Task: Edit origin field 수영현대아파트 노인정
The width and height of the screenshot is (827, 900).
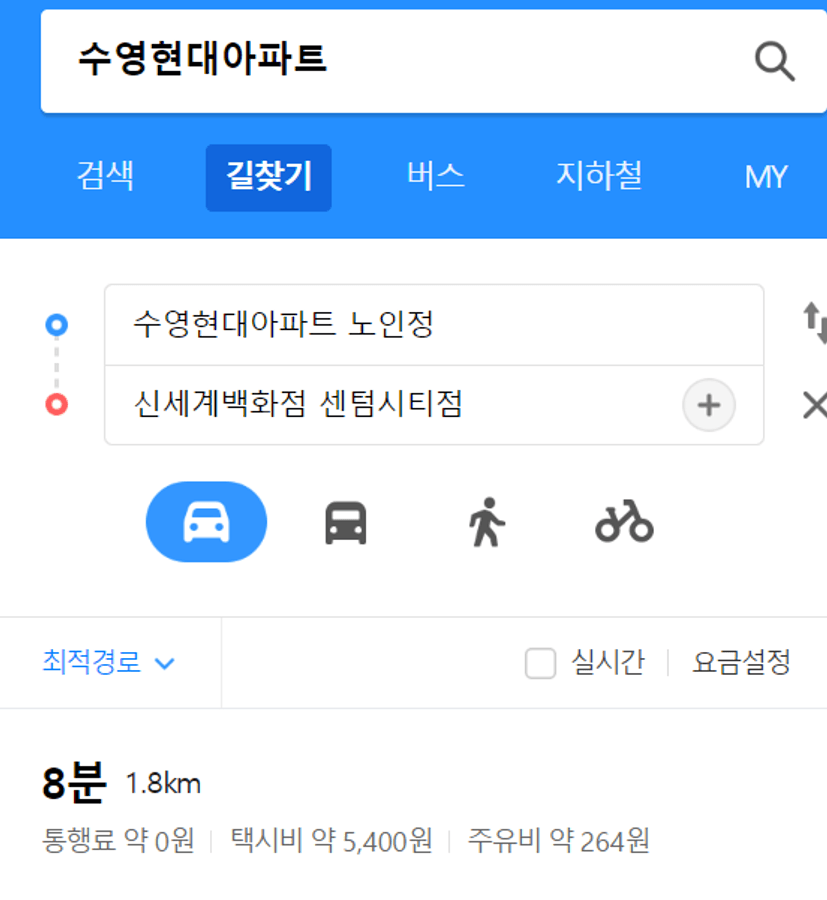Action: (x=434, y=325)
